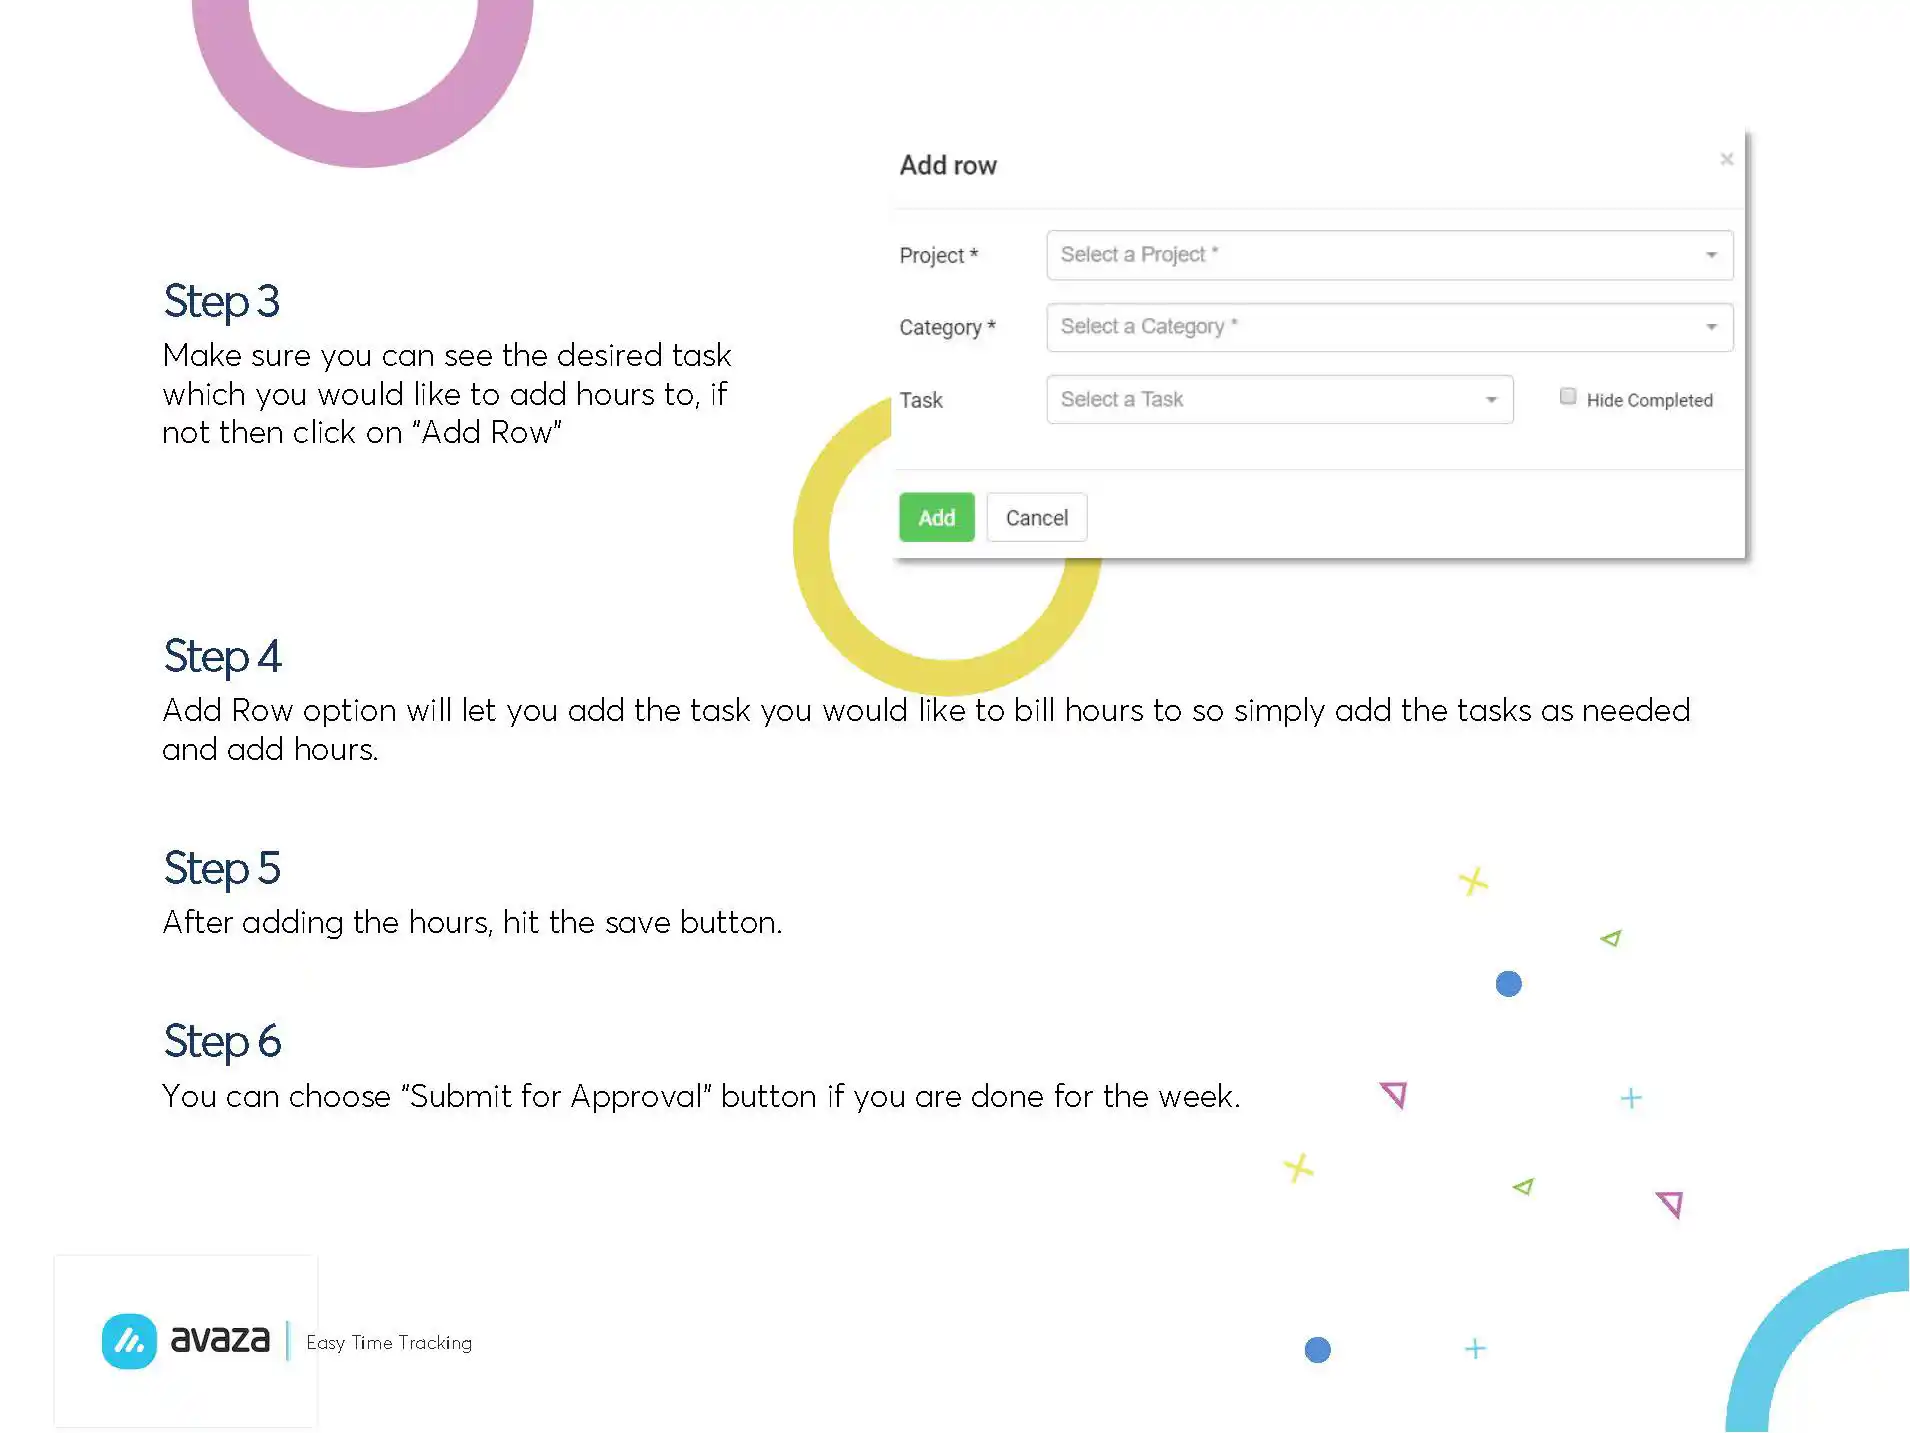Image resolution: width=1910 pixels, height=1433 pixels.
Task: Click the Easy Time Tracking tagline
Action: click(x=389, y=1343)
